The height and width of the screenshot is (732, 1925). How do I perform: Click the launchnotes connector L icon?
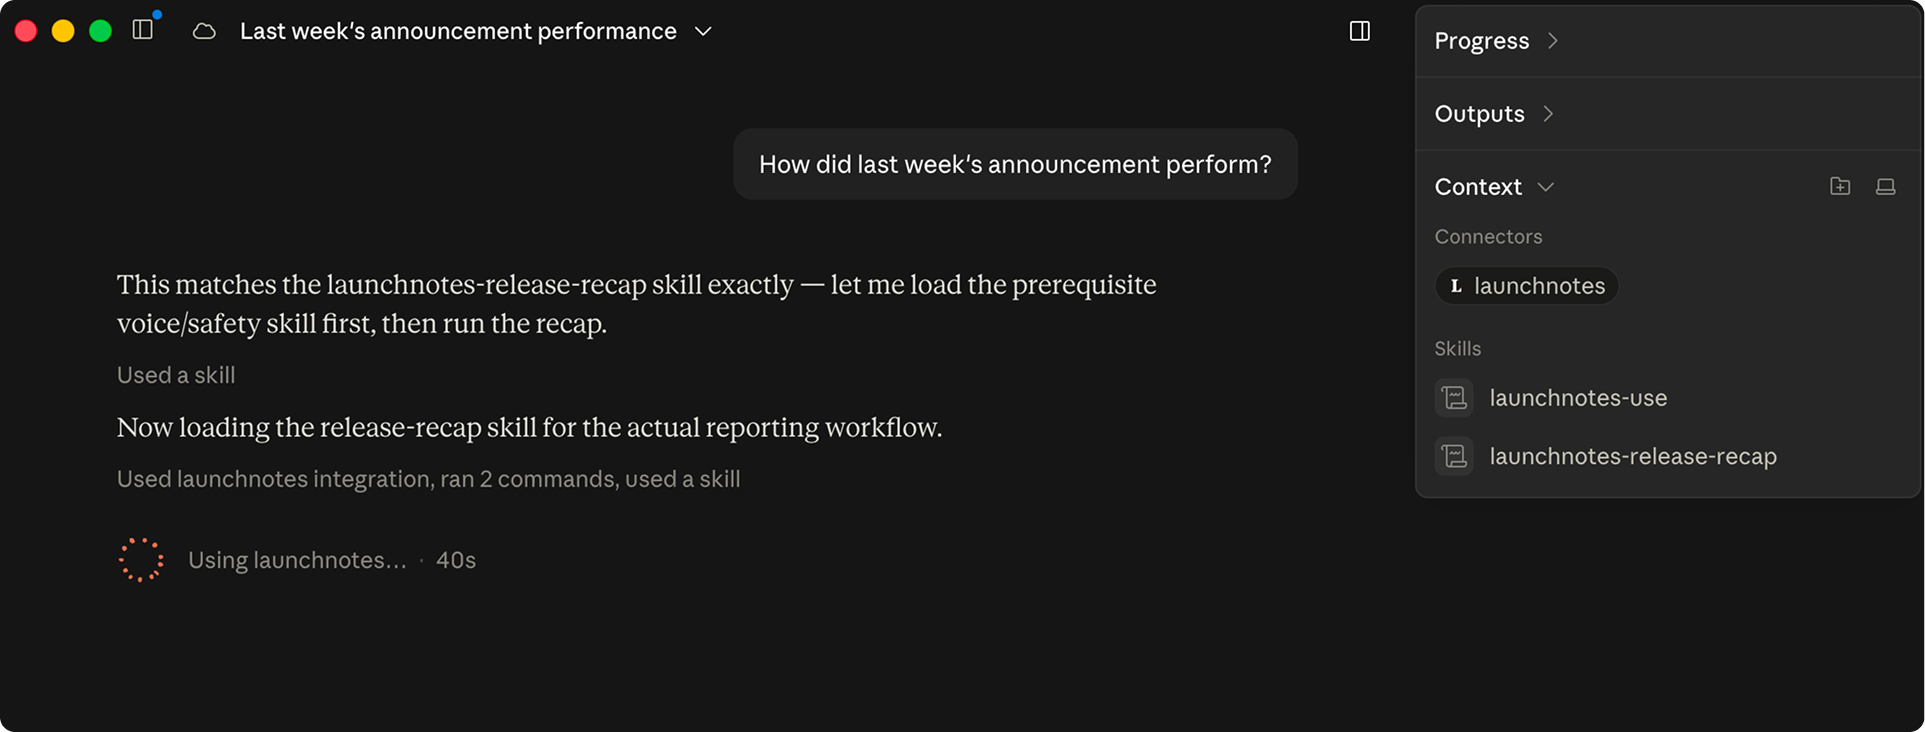1456,286
